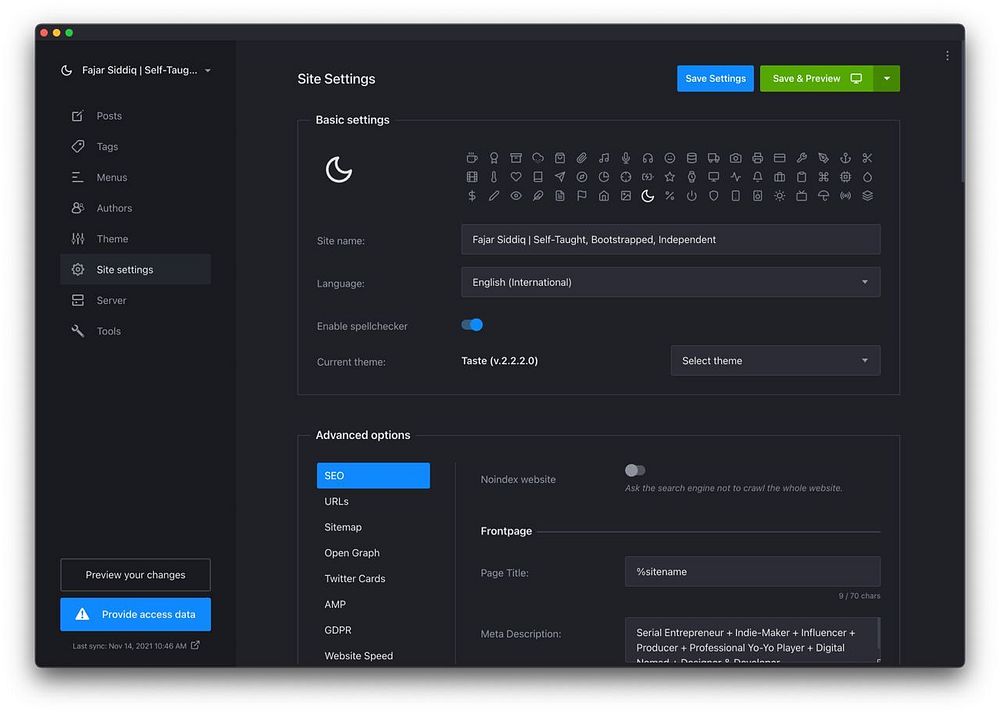The width and height of the screenshot is (1000, 714).
Task: Choose the scissors site icon
Action: point(867,157)
